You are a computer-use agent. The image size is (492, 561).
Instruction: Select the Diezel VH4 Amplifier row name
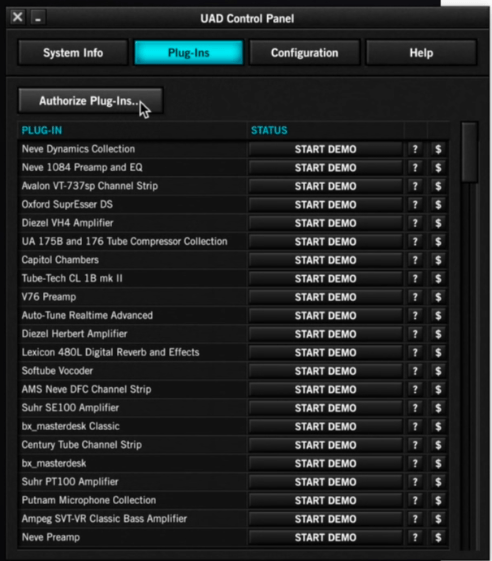pyautogui.click(x=67, y=223)
